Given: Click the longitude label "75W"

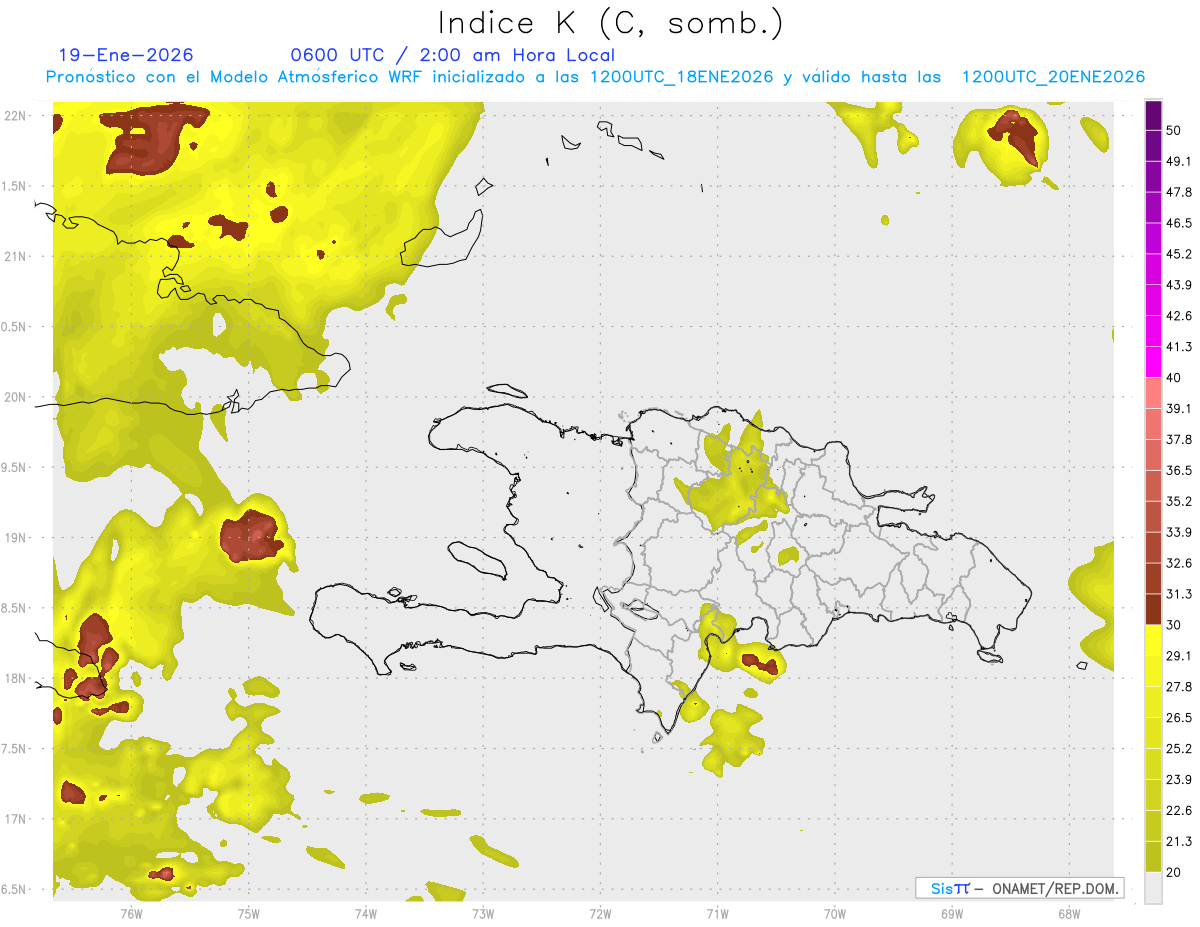Looking at the screenshot, I should [x=248, y=914].
